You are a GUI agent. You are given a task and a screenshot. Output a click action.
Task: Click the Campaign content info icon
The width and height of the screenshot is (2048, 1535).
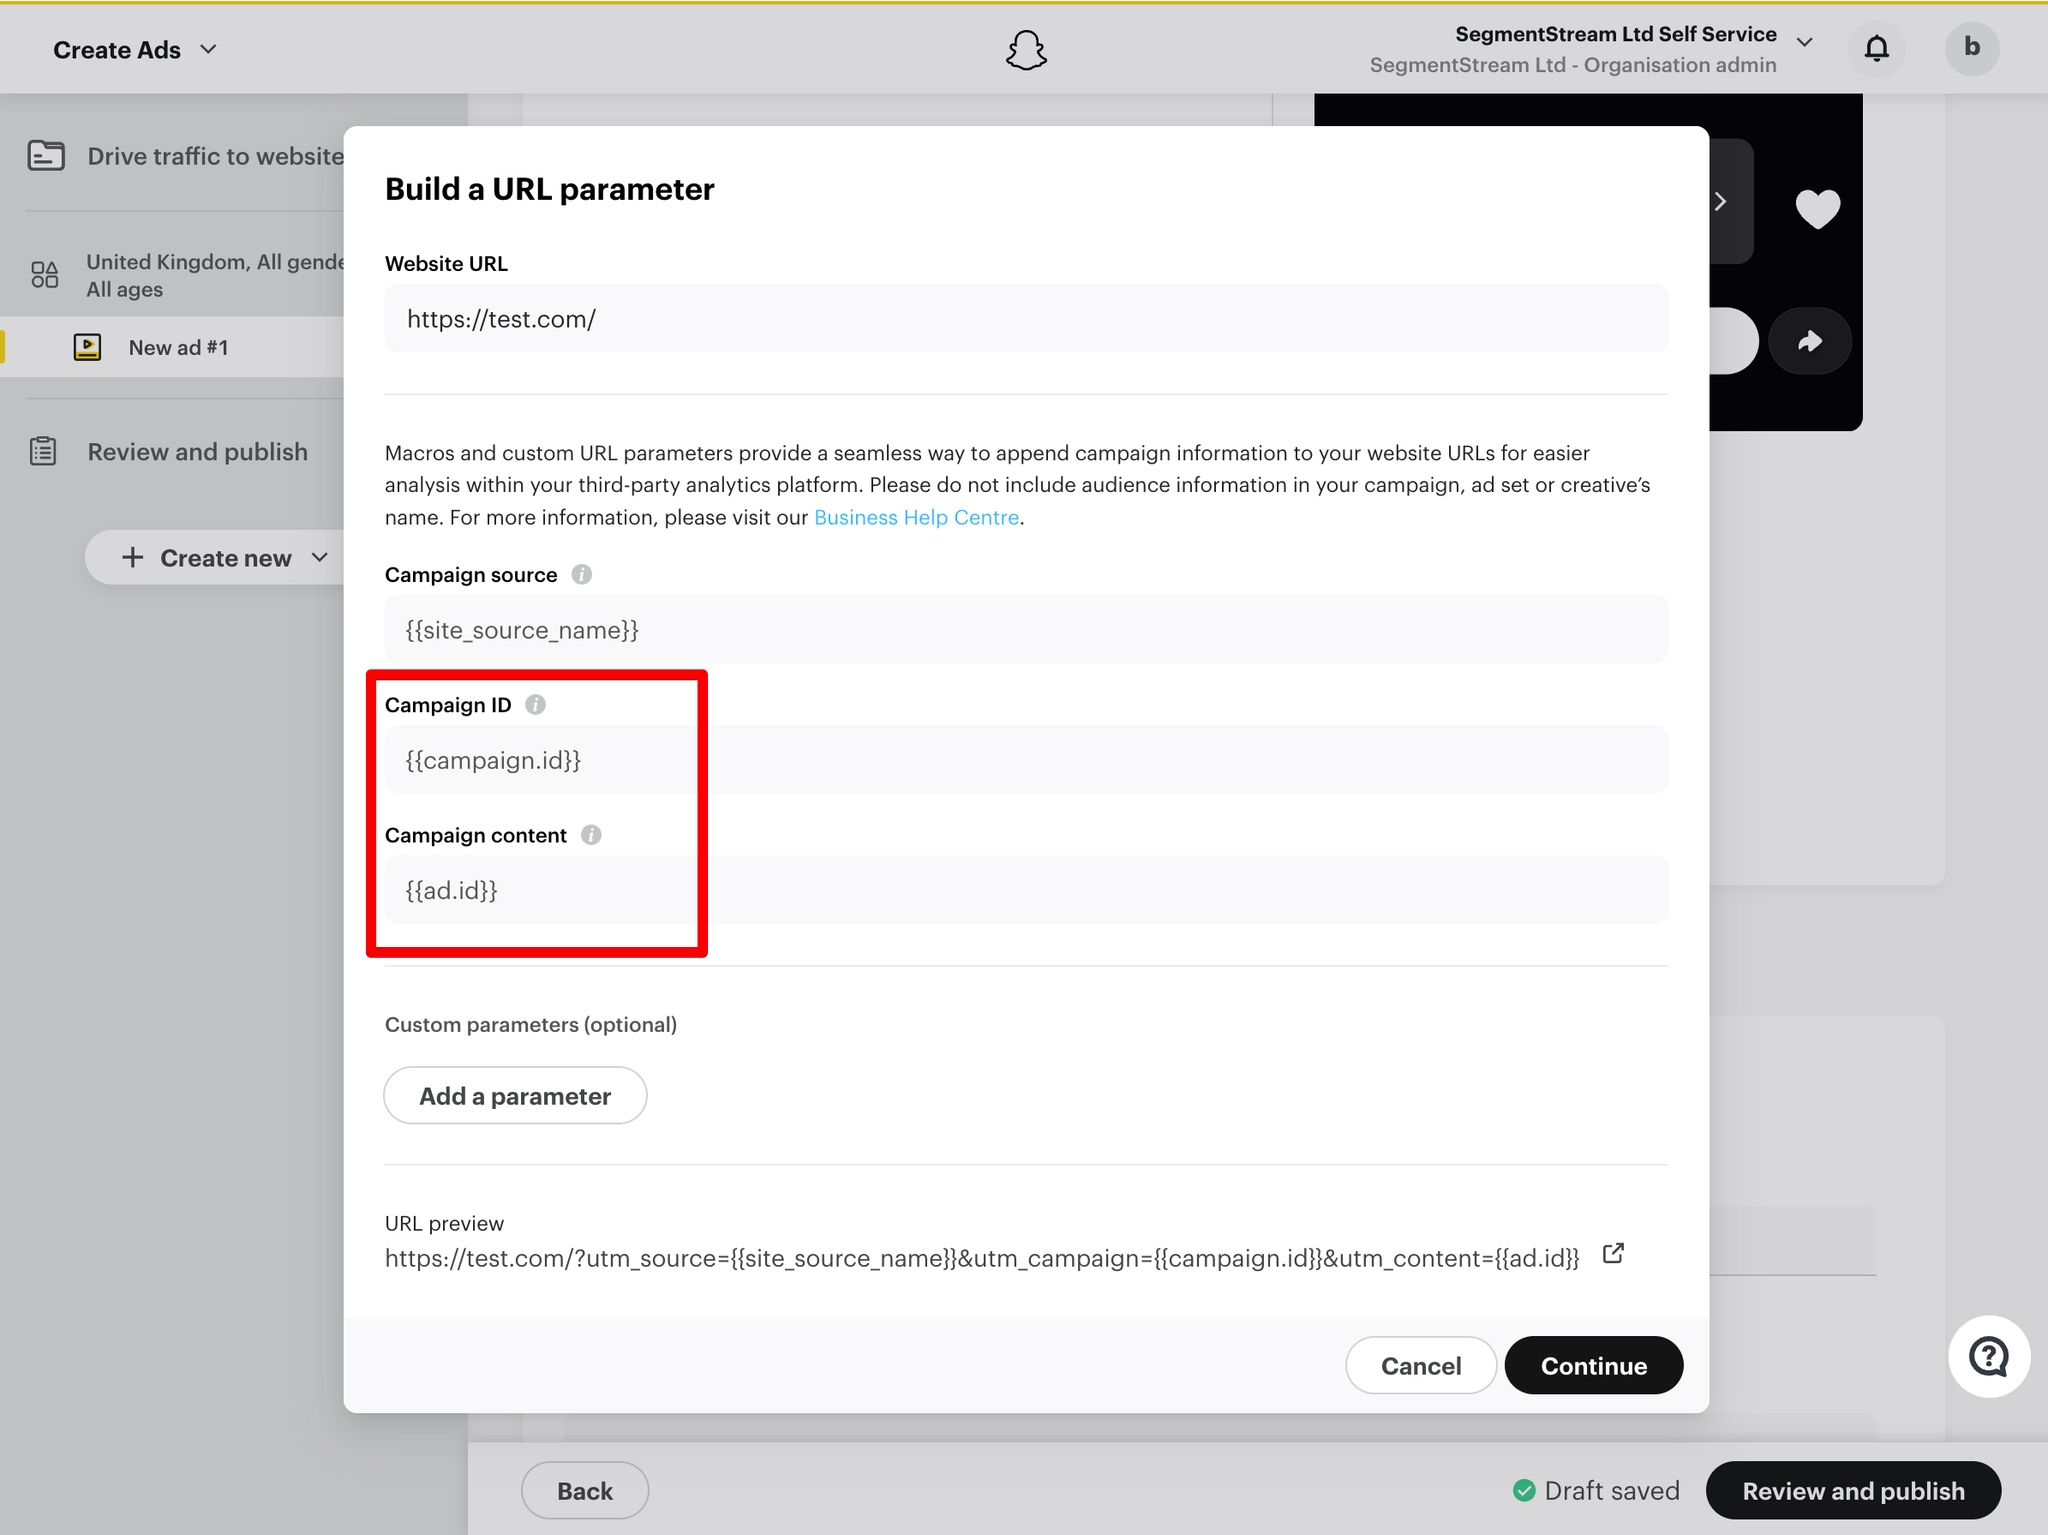coord(591,834)
